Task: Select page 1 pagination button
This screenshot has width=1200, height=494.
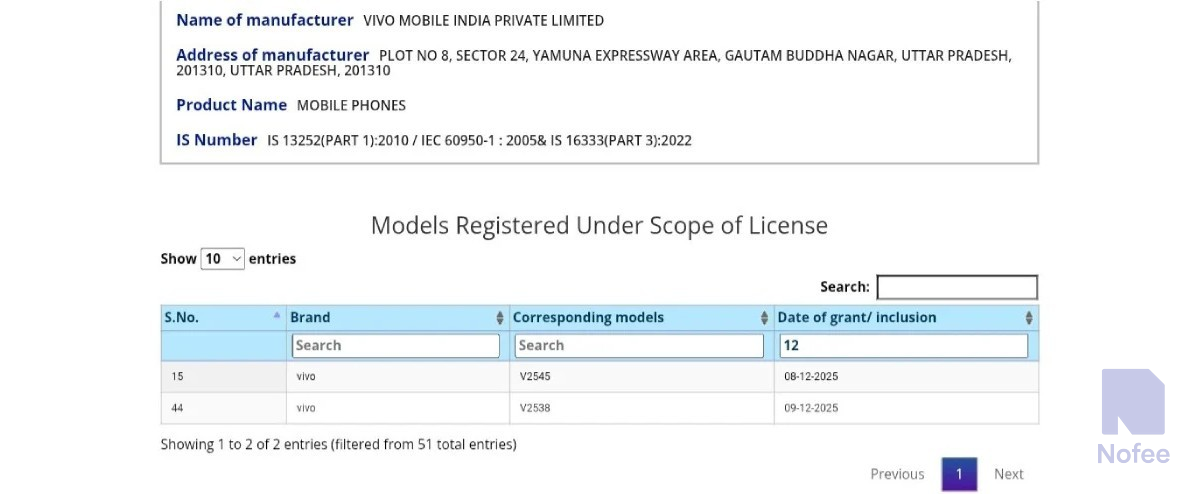Action: (x=958, y=474)
